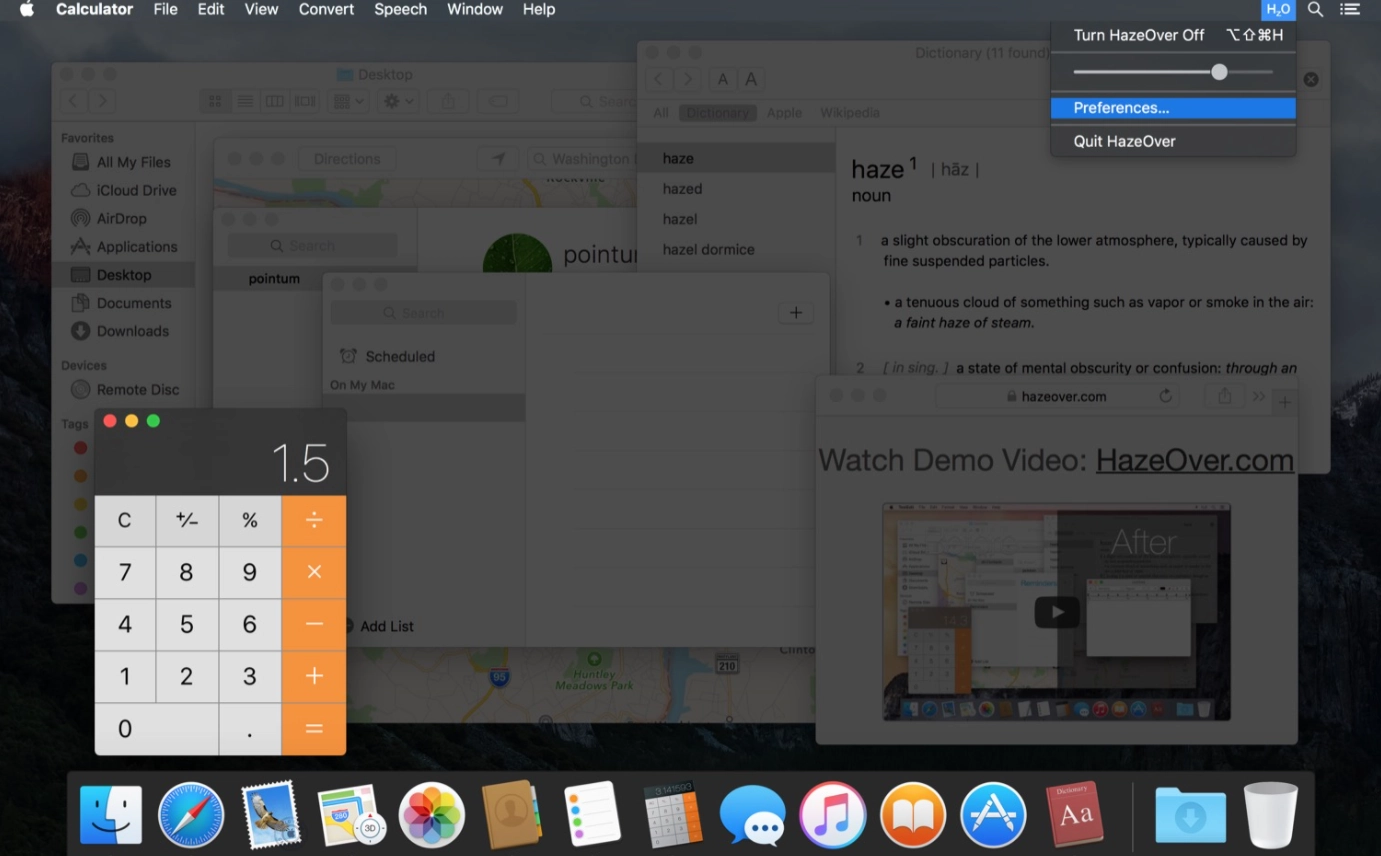Viewport: 1381px width, 856px height.
Task: Launch the Maps app from the Dock
Action: point(351,815)
